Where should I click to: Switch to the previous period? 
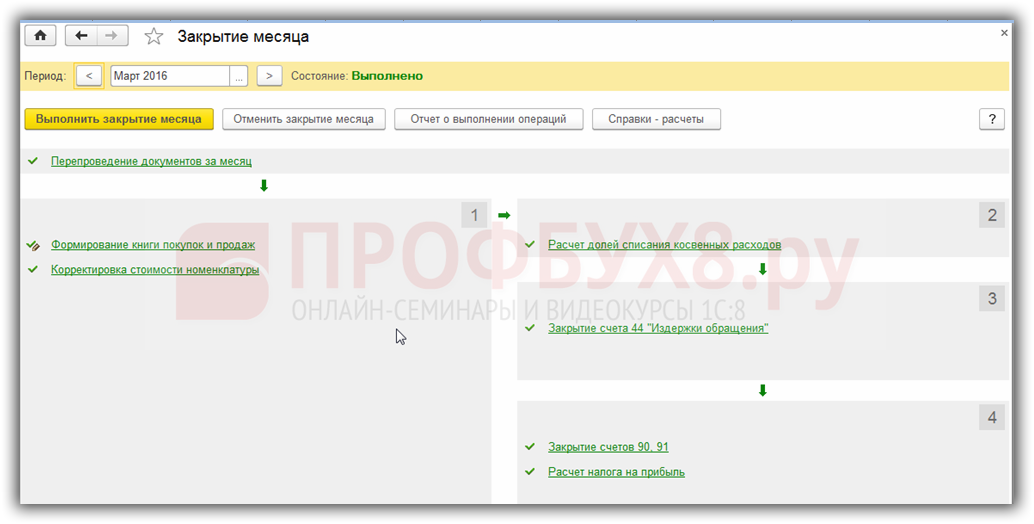tap(89, 76)
